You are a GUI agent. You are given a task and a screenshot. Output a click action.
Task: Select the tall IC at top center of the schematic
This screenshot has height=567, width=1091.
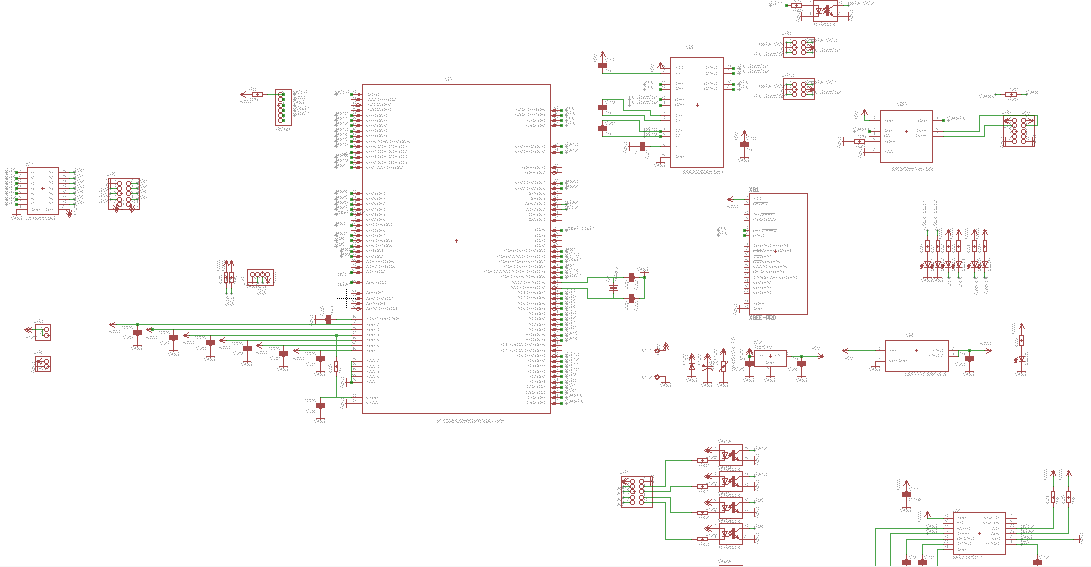point(696,112)
